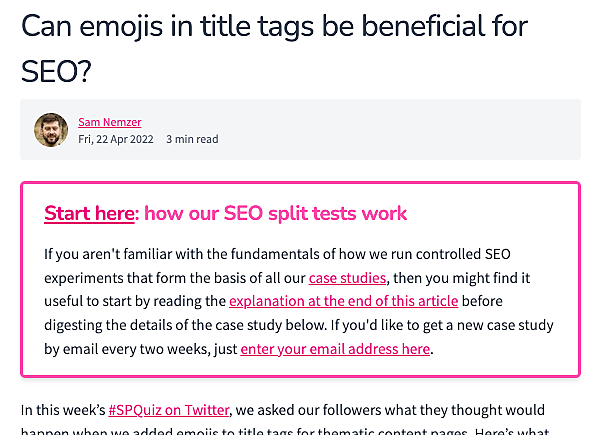This screenshot has width=600, height=435.
Task: Click "enter your email address here" link
Action: [x=335, y=349]
